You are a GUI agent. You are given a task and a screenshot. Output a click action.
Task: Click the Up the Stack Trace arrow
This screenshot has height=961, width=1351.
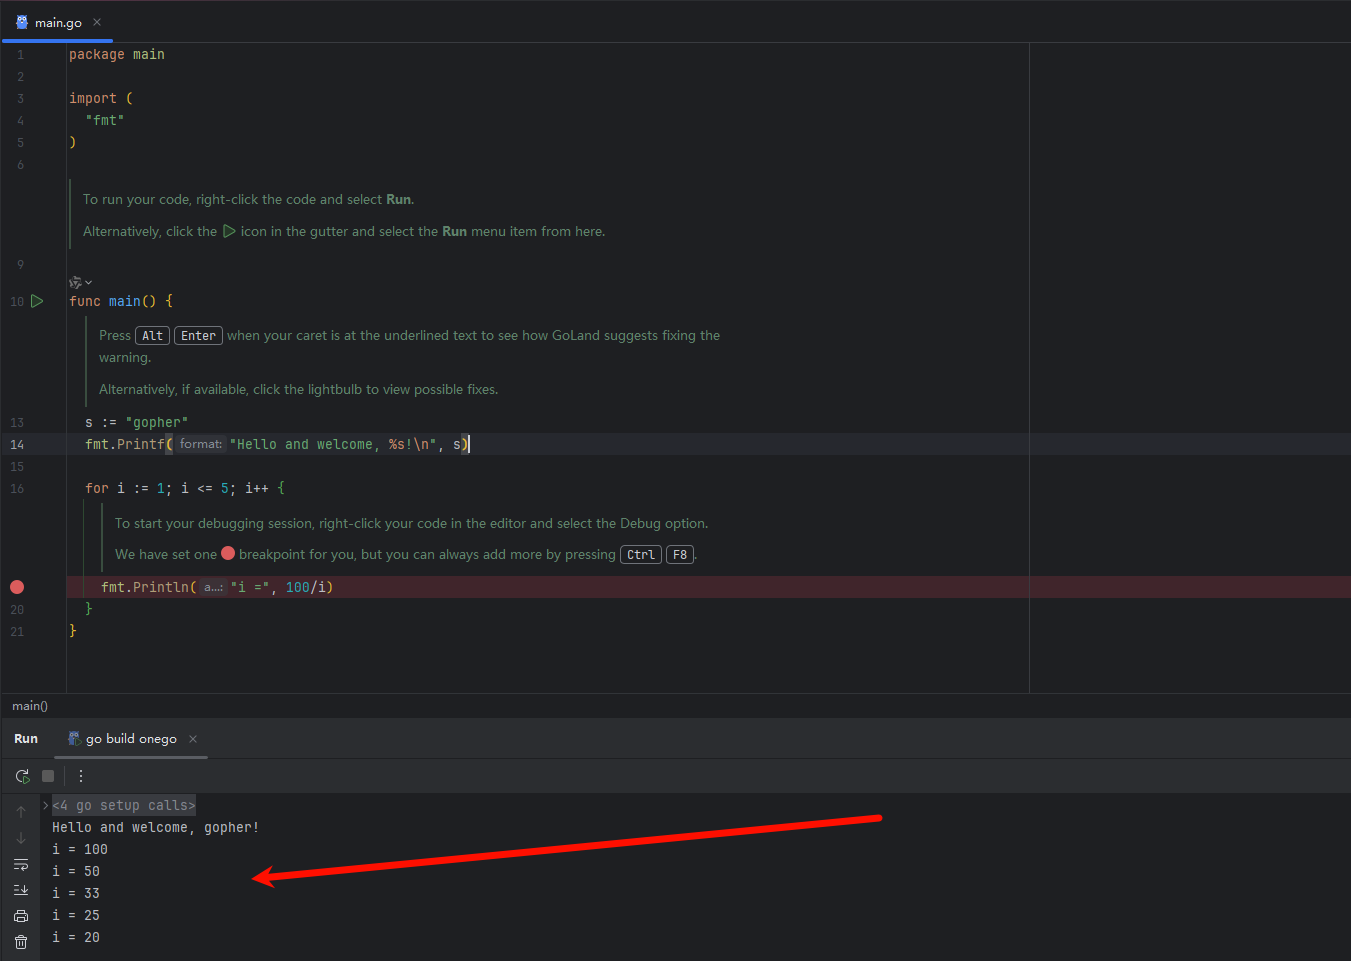click(x=21, y=812)
